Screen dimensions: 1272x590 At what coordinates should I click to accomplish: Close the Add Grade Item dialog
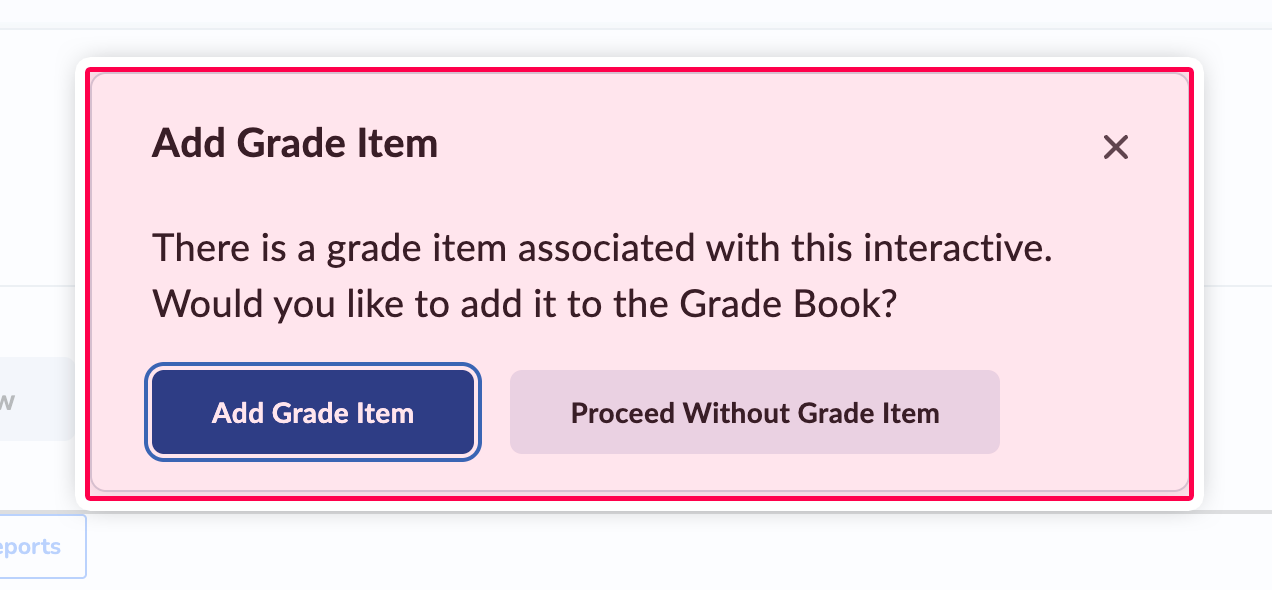click(x=1115, y=148)
